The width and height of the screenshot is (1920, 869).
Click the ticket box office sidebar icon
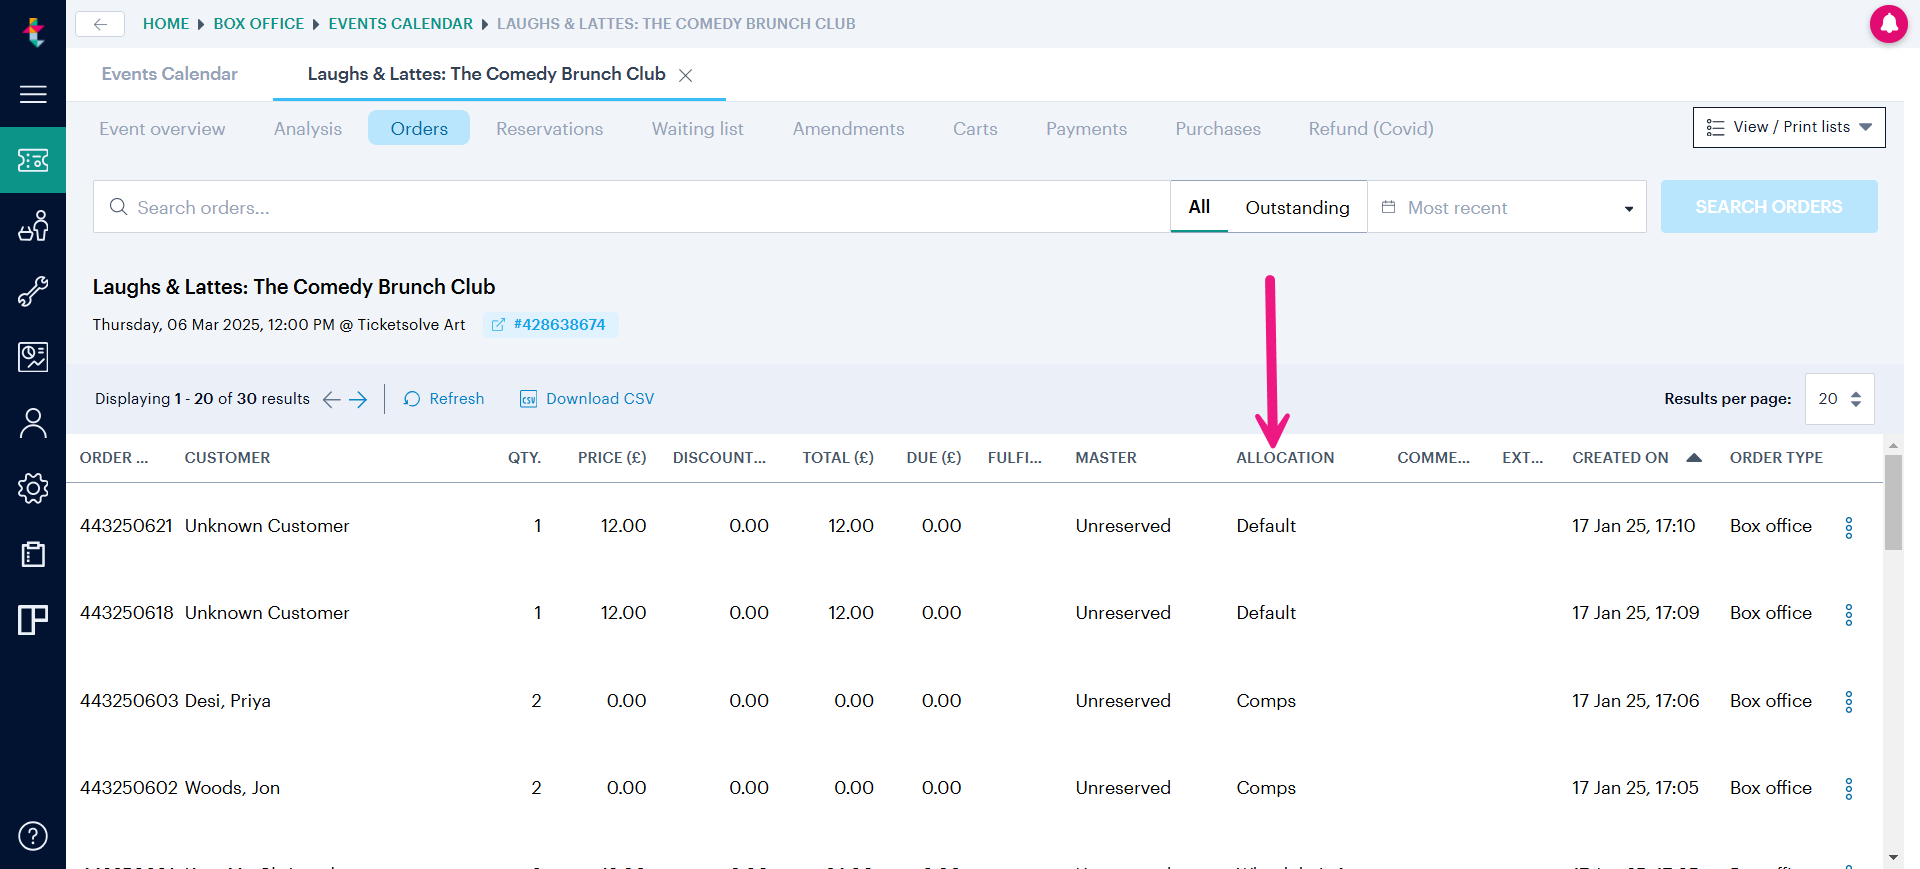click(x=33, y=160)
